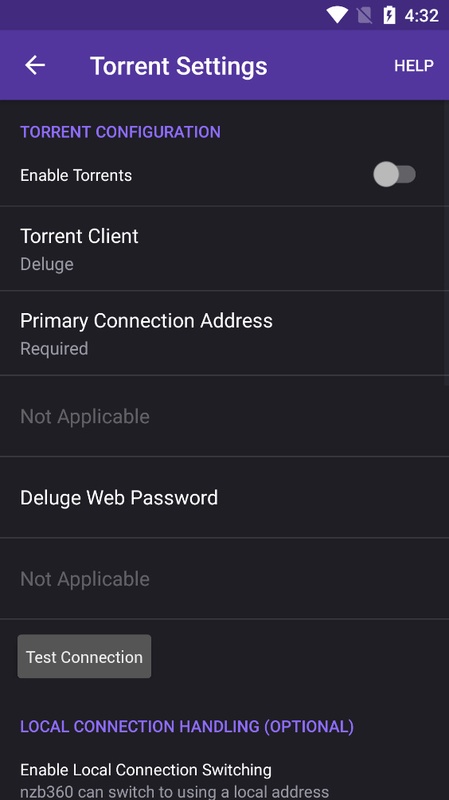Tap the Deluge client value text
Screen dimensions: 449x800
(x=47, y=264)
